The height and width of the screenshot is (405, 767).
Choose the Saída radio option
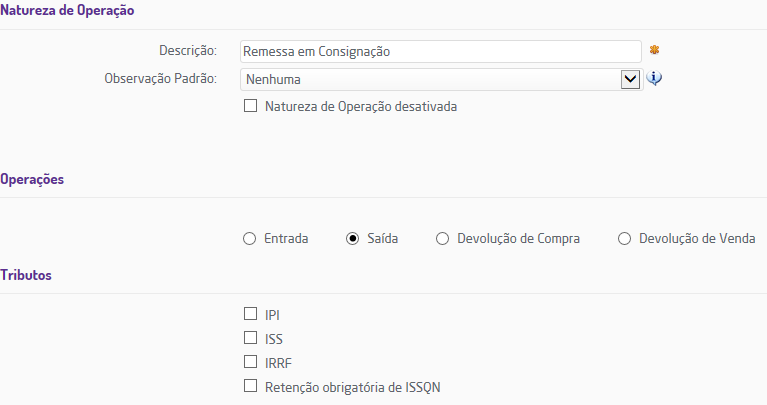352,239
